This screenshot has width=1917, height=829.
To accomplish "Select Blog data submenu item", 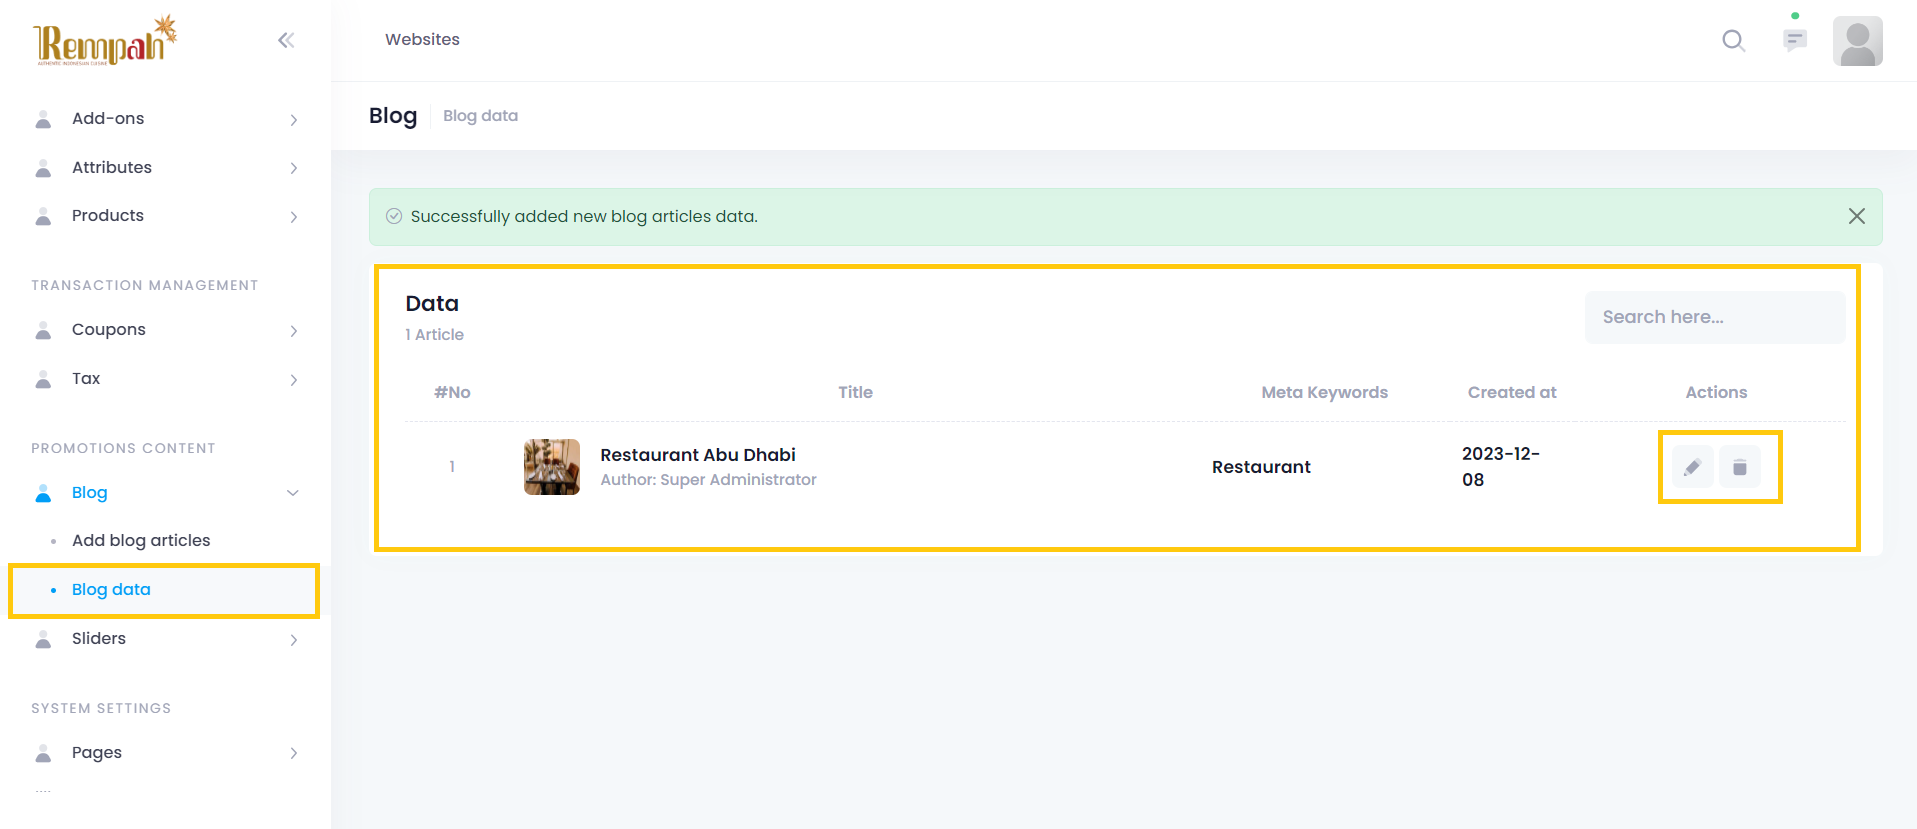I will (111, 590).
